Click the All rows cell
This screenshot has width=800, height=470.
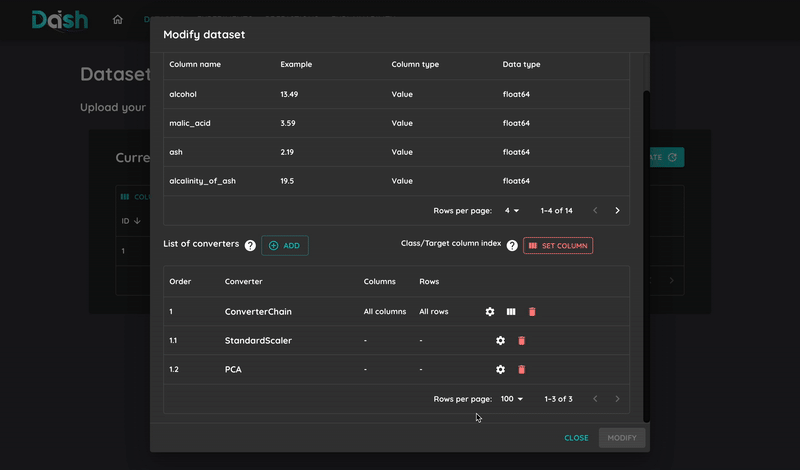click(434, 311)
